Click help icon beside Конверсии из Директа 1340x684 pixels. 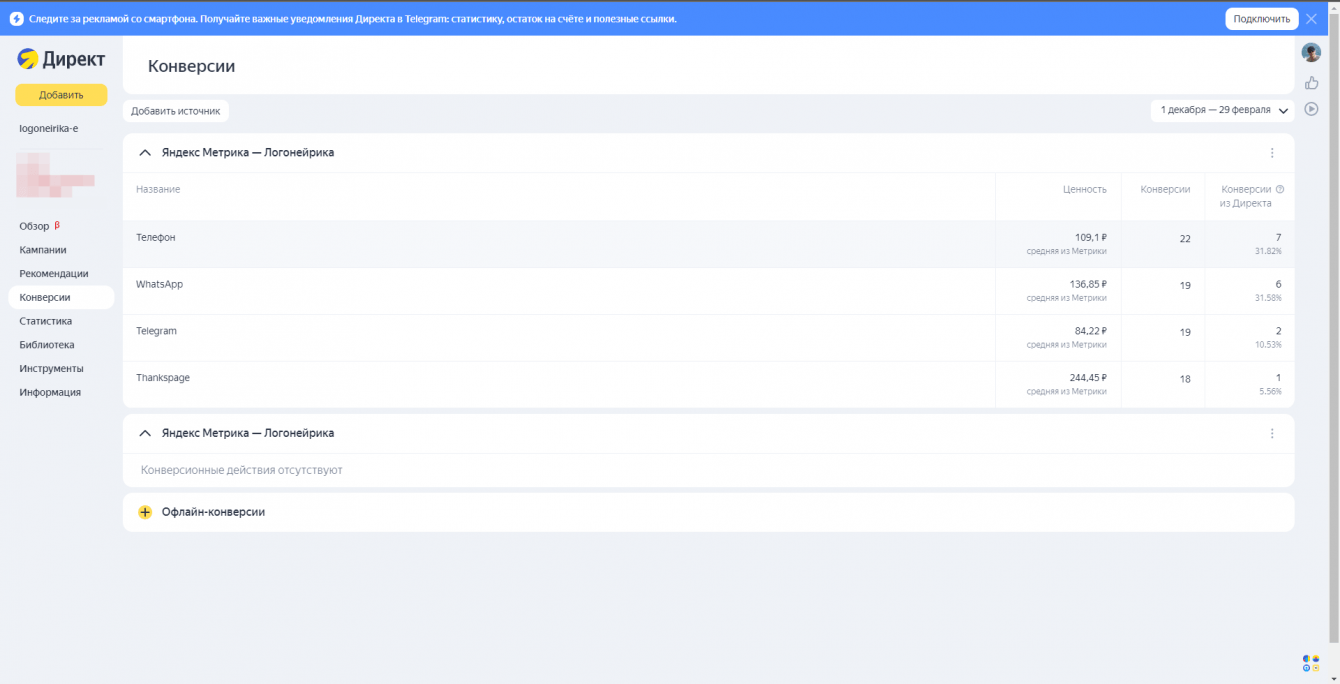click(x=1280, y=189)
